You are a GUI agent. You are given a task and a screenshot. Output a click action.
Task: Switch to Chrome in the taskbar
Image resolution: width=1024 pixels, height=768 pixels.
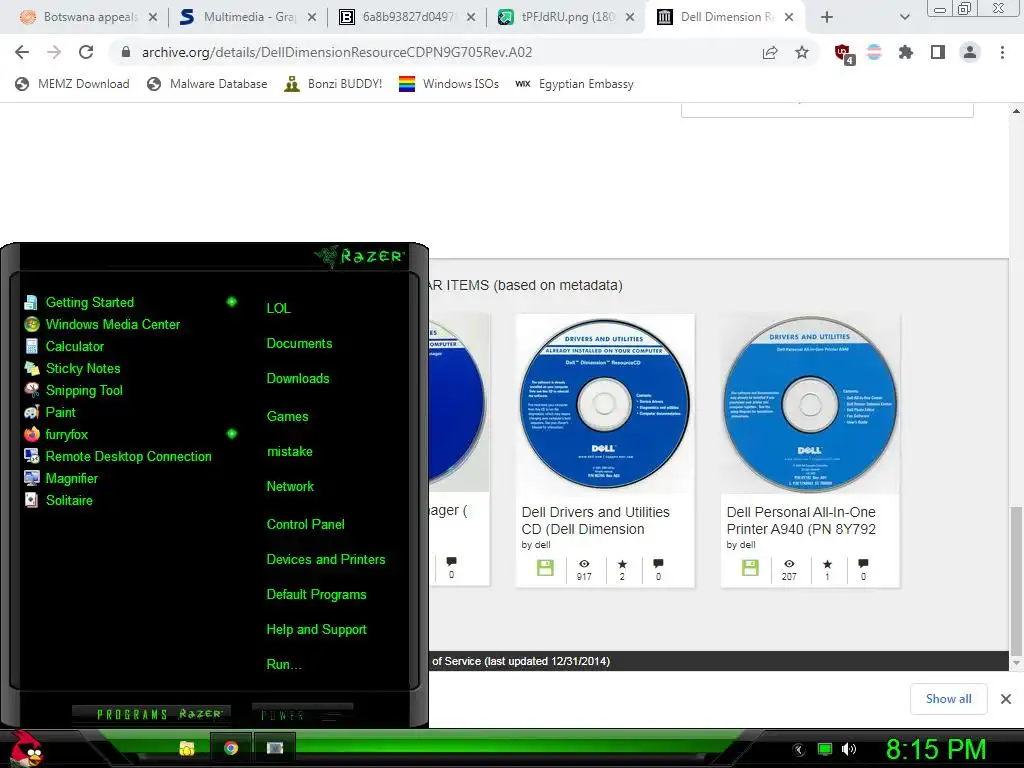pos(231,748)
